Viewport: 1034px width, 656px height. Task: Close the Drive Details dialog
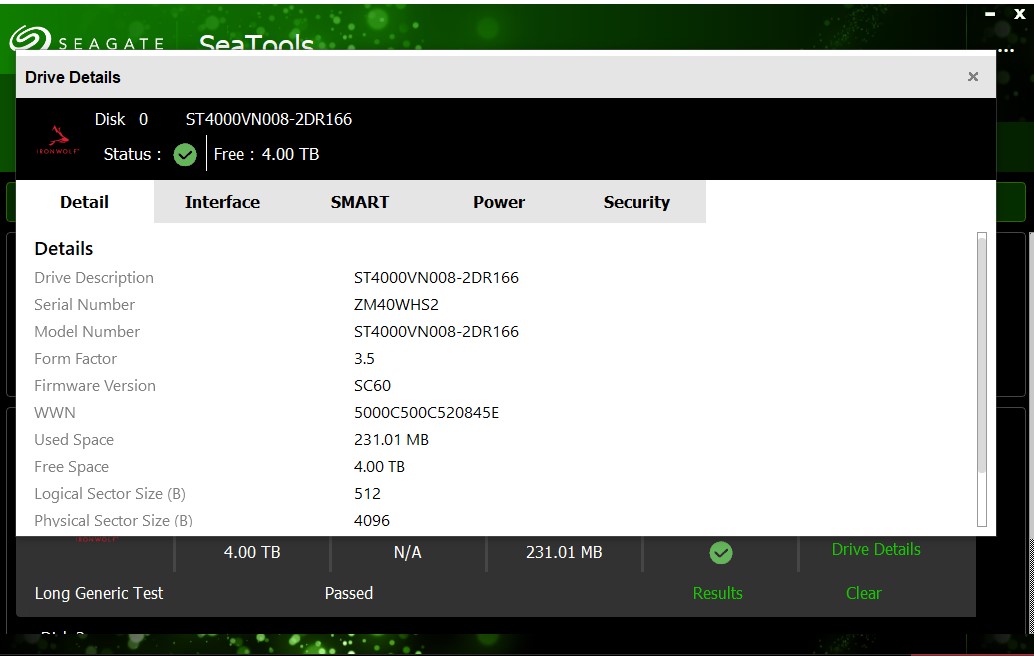point(972,76)
